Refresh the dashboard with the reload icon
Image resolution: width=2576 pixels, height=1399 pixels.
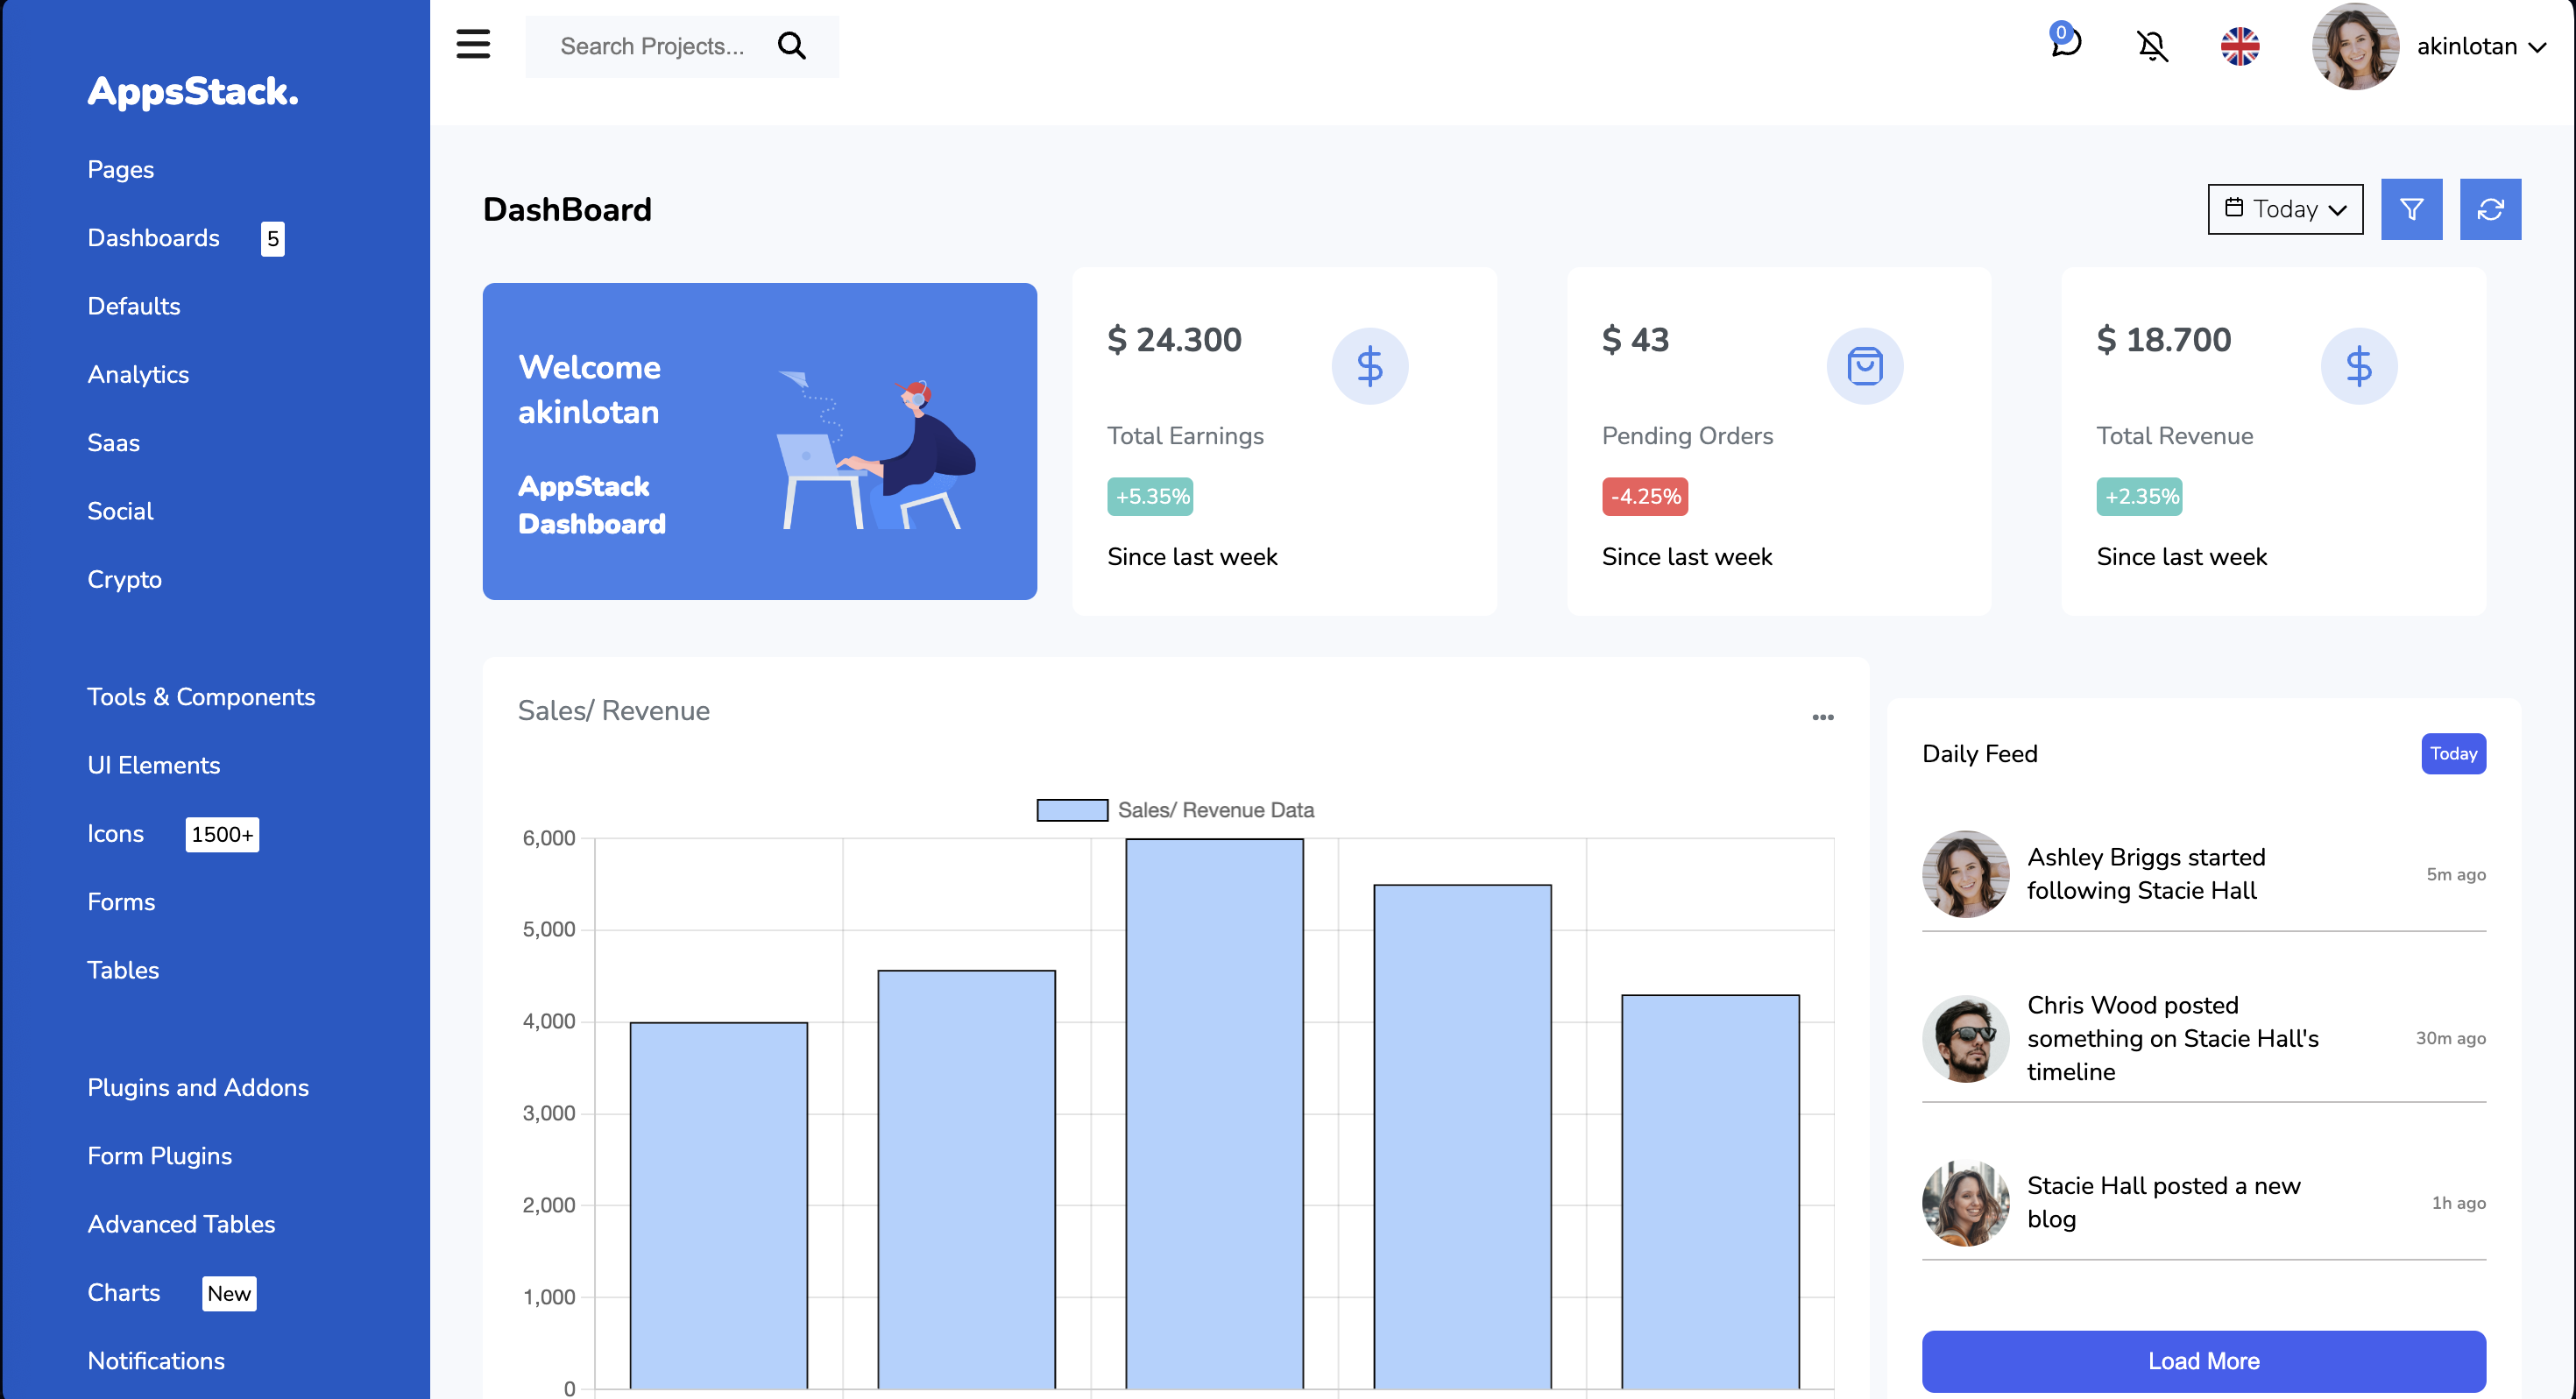pos(2491,209)
